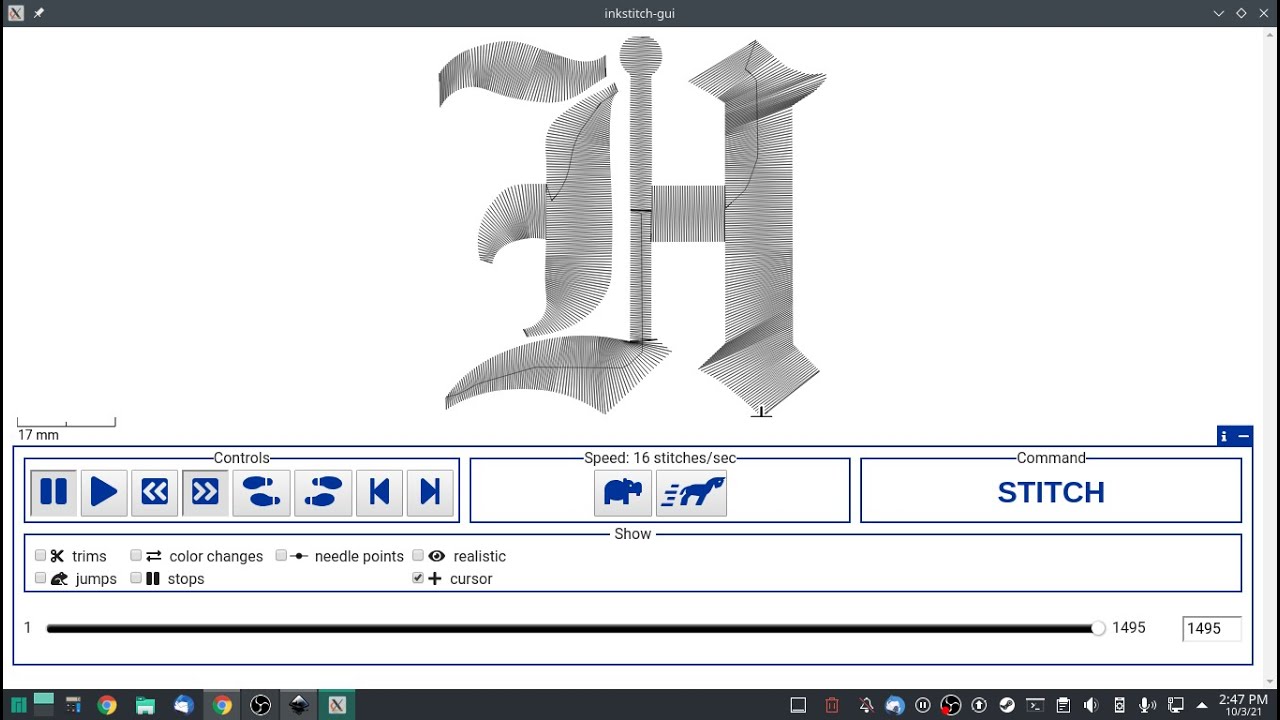Click the stitch number input field showing 1495
This screenshot has height=720, width=1280.
click(x=1212, y=628)
